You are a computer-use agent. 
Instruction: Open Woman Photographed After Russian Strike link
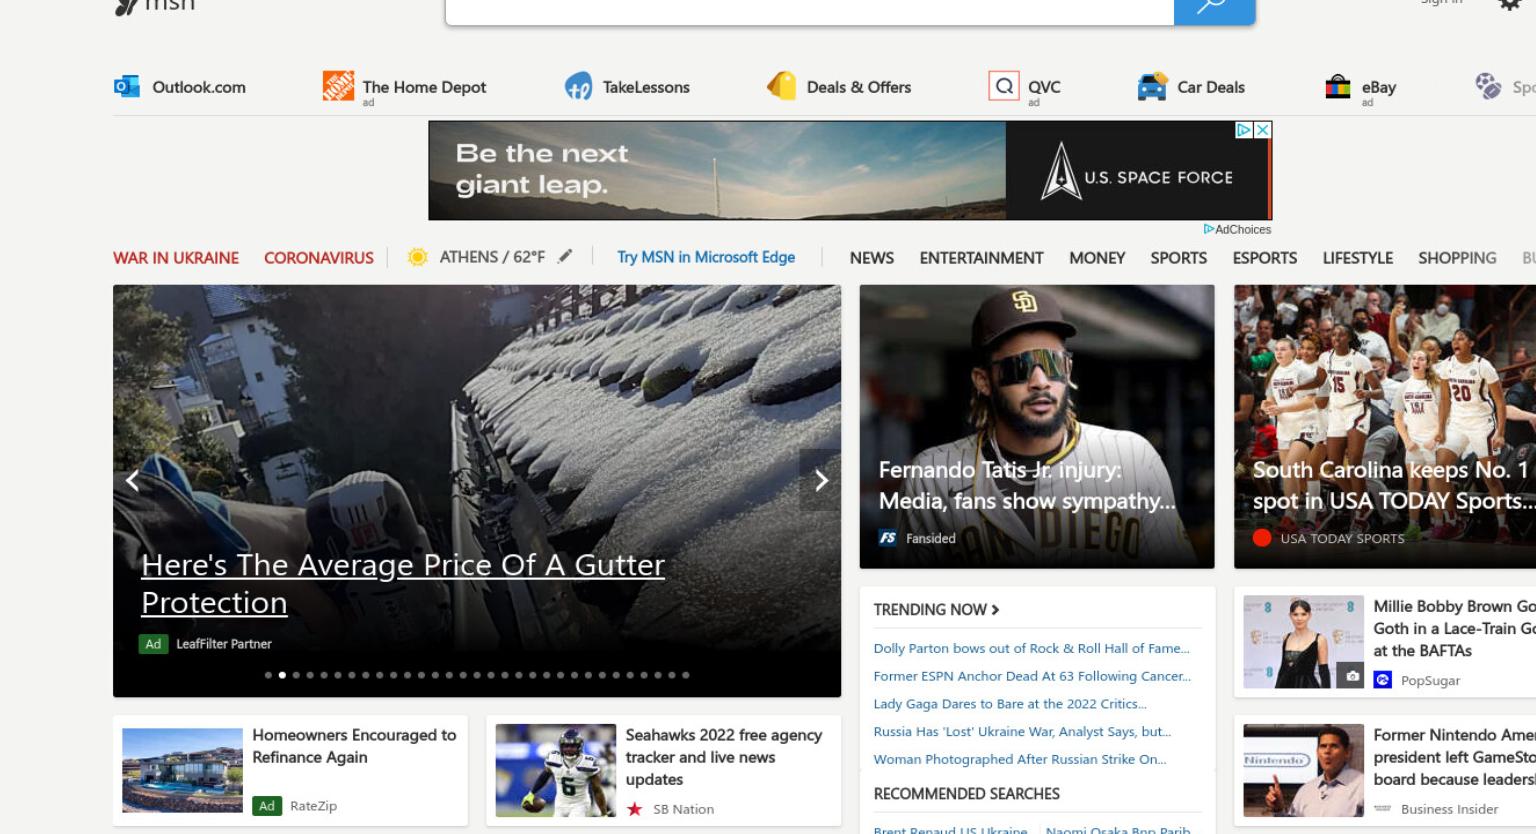pos(1020,759)
